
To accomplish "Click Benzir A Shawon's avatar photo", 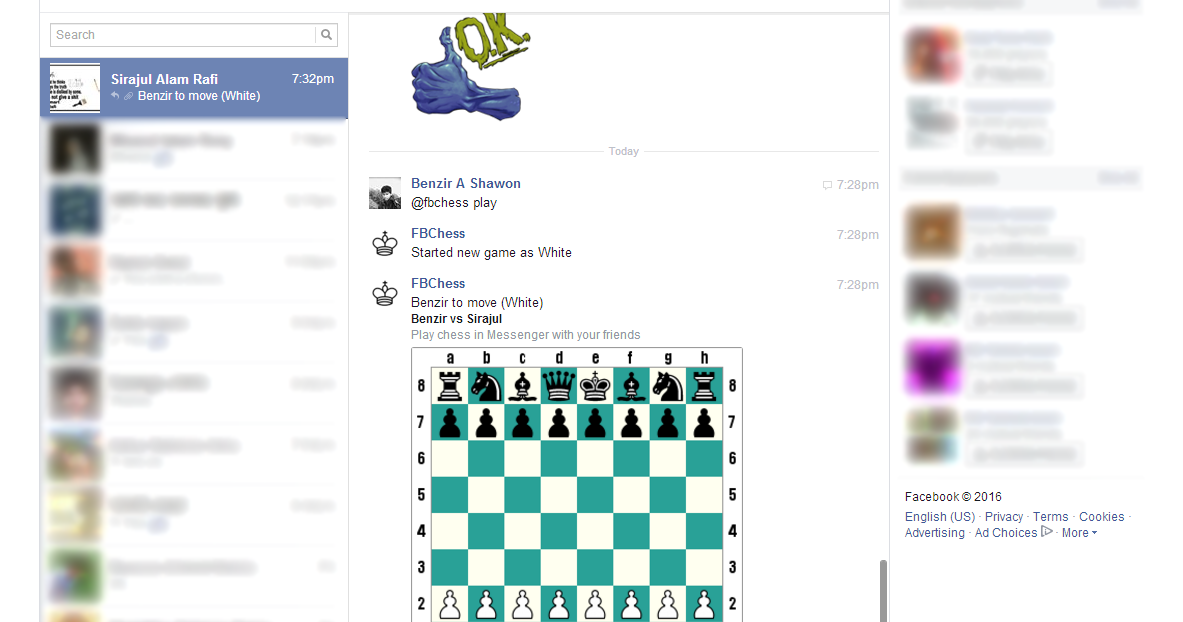I will coord(385,193).
